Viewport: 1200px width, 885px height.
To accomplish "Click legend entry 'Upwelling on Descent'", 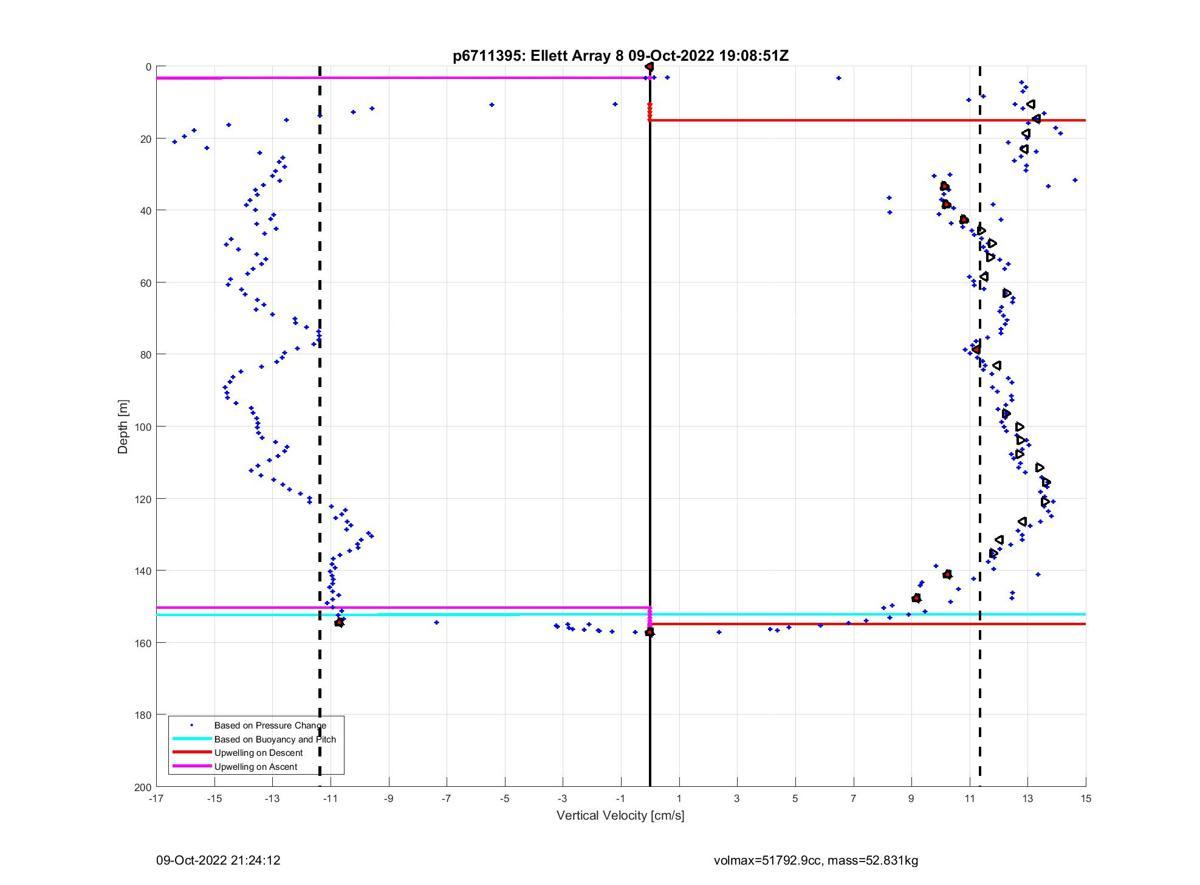I will tap(260, 753).
